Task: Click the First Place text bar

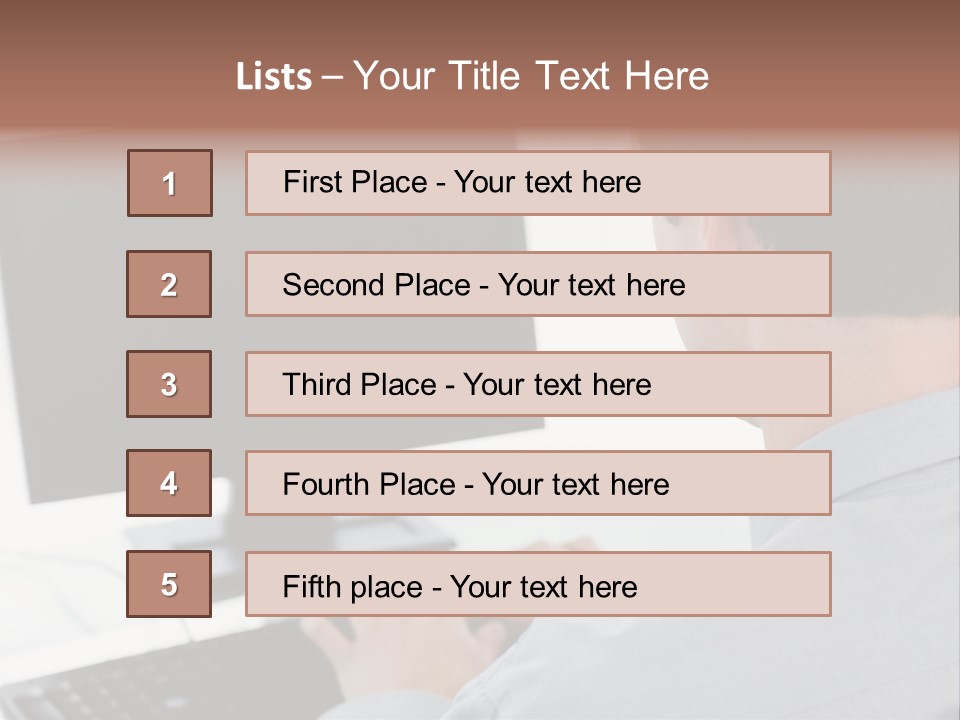Action: (x=538, y=183)
